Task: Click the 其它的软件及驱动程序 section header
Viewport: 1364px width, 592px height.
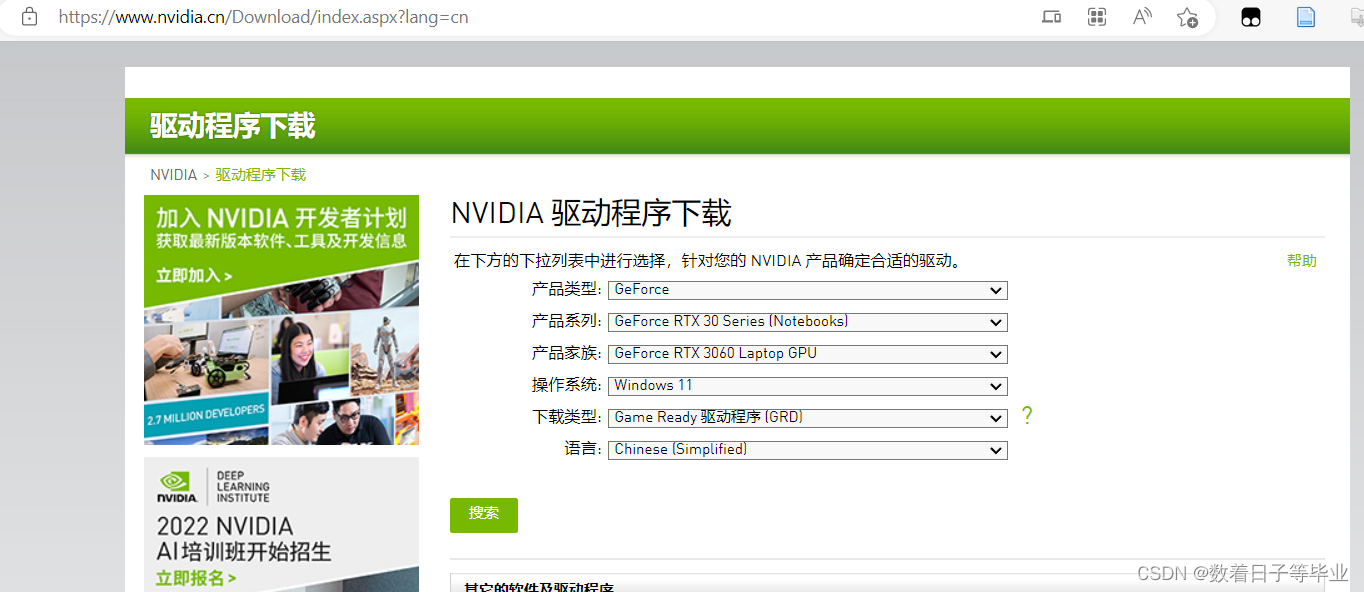Action: [539, 586]
